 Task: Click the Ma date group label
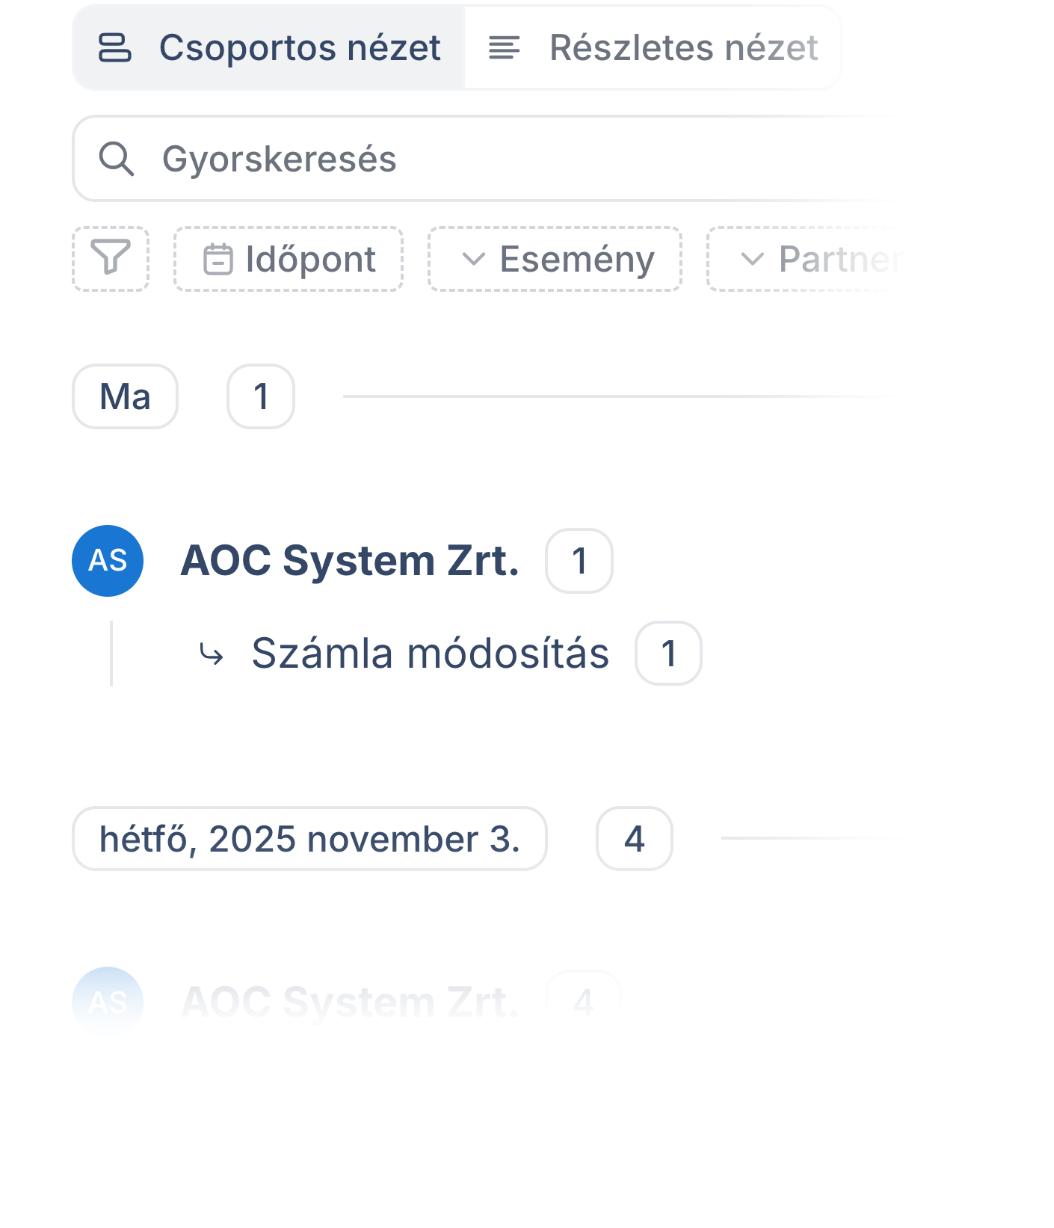(125, 397)
